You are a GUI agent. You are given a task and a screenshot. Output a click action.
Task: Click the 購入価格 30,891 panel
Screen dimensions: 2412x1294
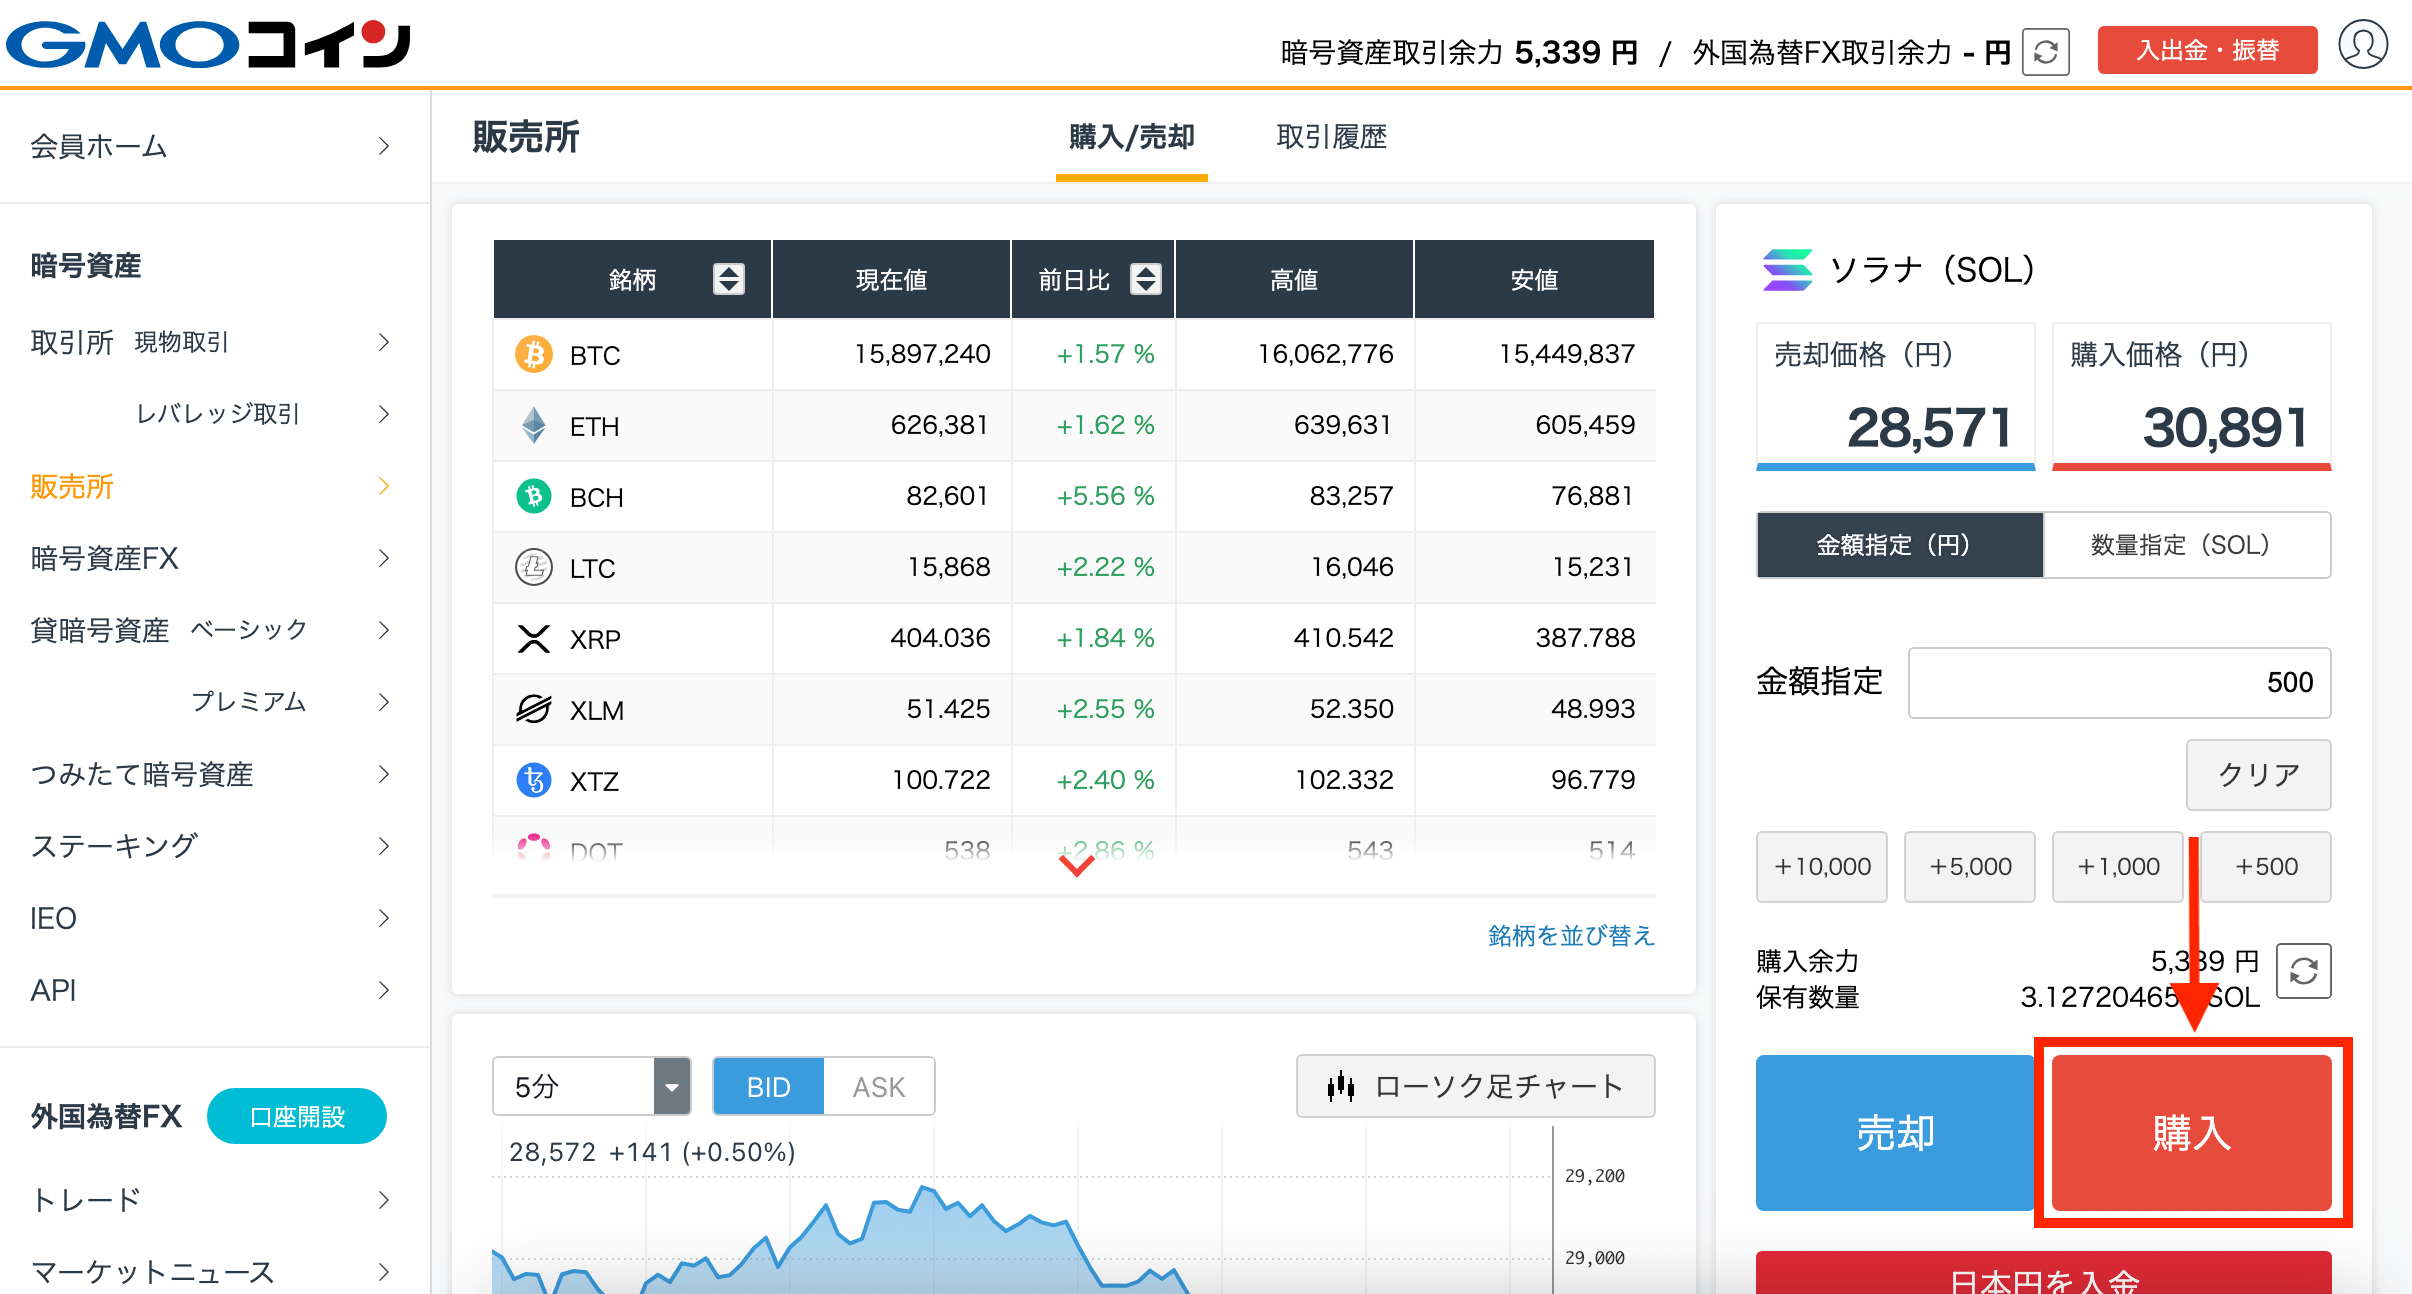2192,396
